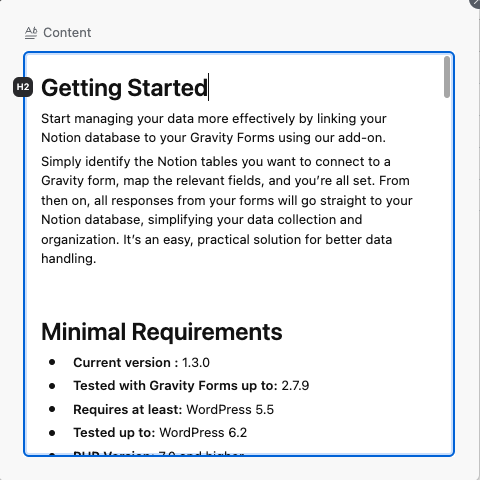Click the Tested with Gravity Forms 2.7.9 item
Screen dimensions: 480x480
(x=191, y=386)
